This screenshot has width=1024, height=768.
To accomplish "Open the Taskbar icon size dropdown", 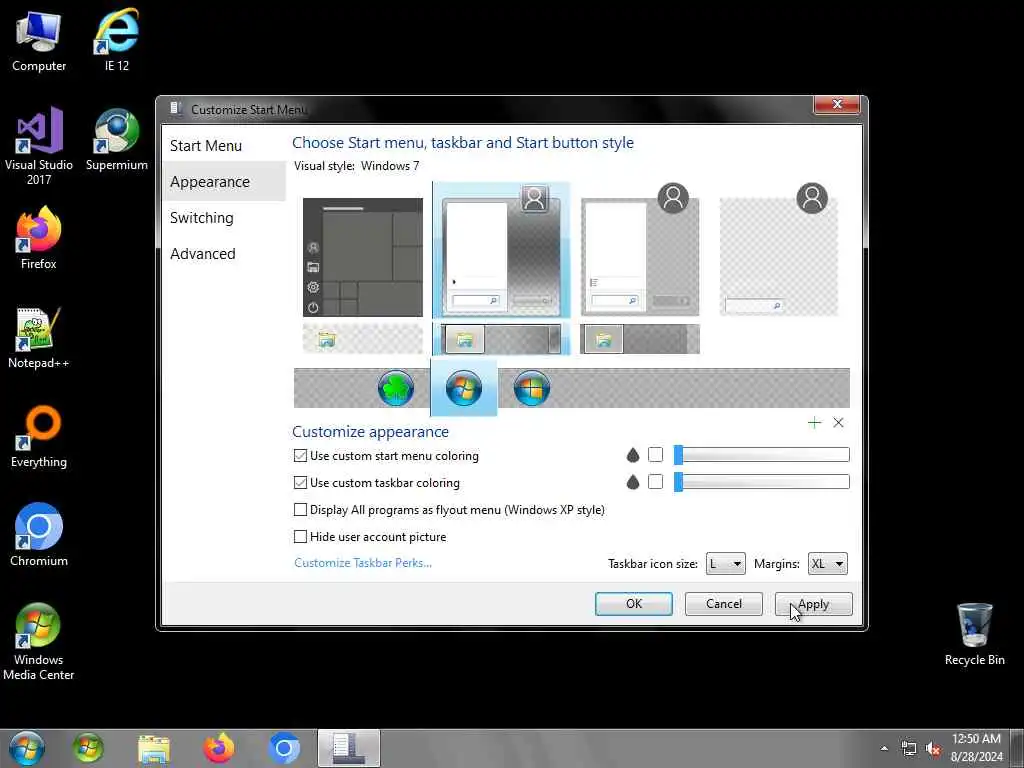I will click(726, 564).
